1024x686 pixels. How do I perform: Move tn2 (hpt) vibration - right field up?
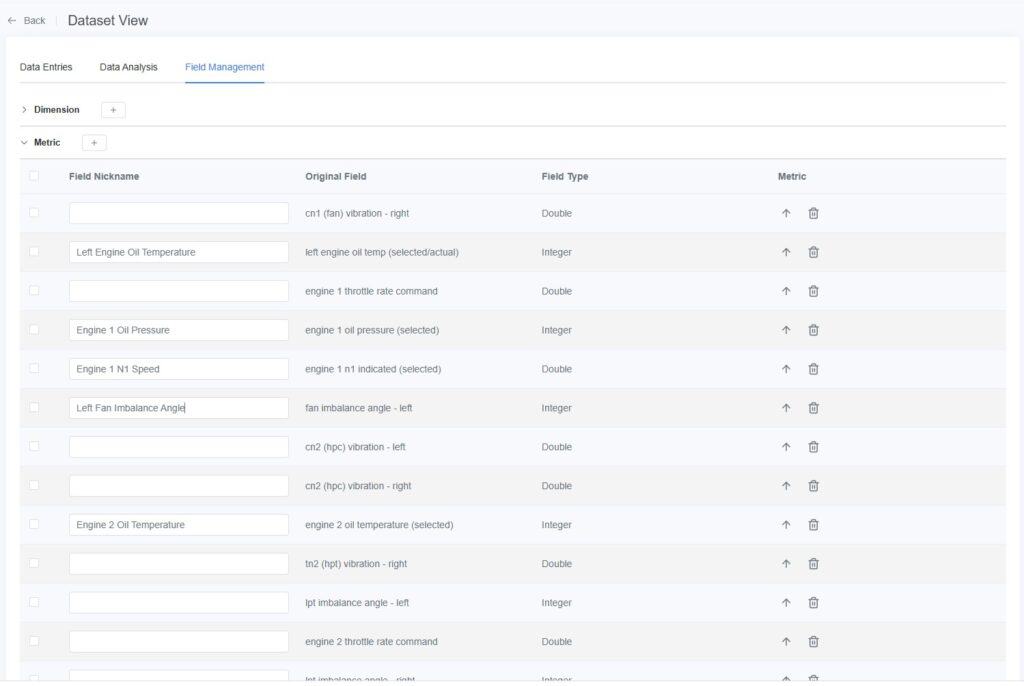point(786,564)
